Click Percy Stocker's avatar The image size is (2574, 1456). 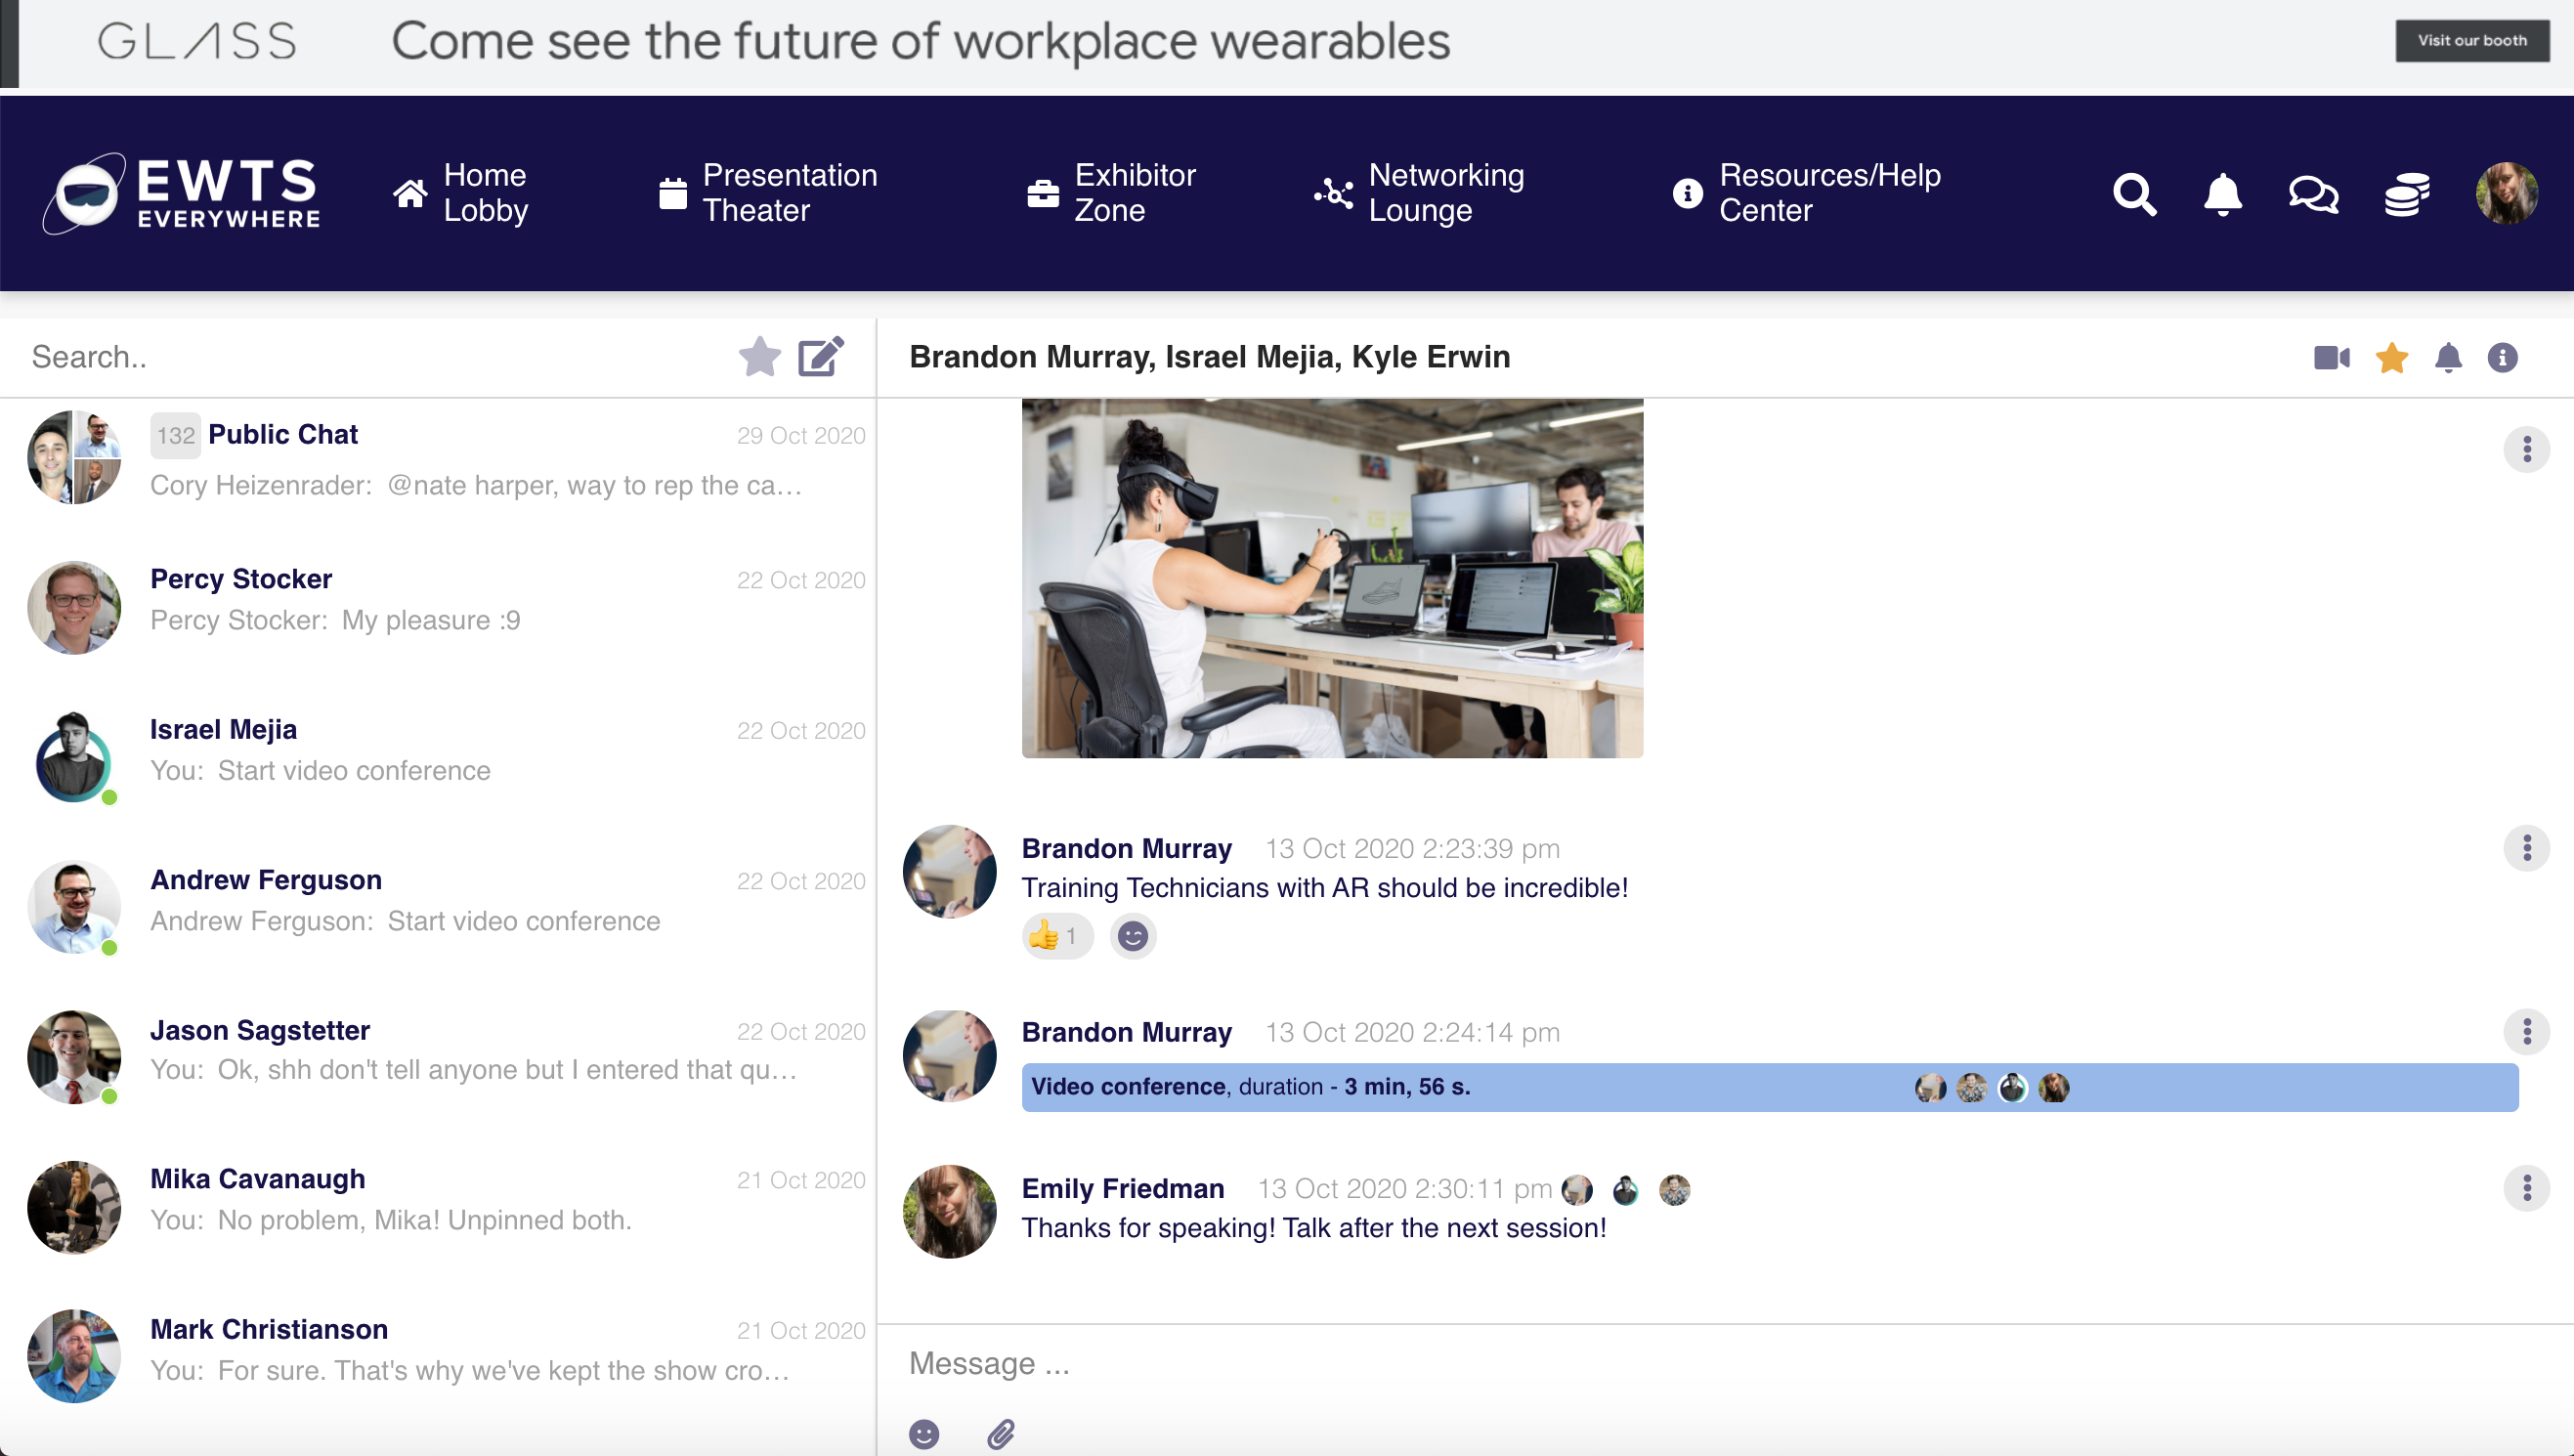pos(74,607)
